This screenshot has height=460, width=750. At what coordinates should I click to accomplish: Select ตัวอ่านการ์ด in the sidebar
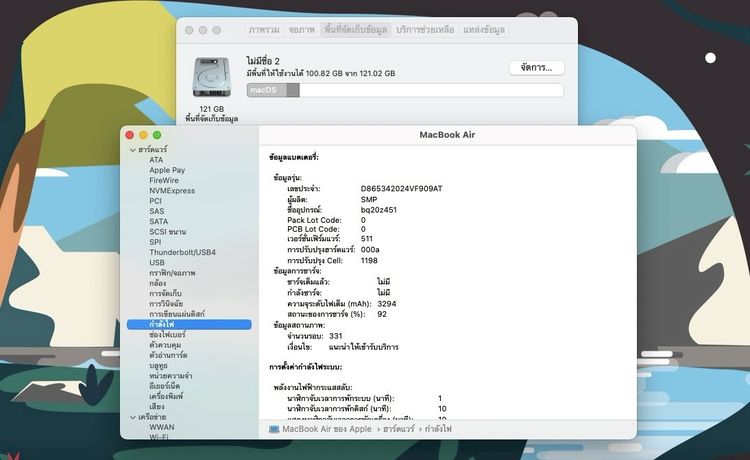(168, 355)
